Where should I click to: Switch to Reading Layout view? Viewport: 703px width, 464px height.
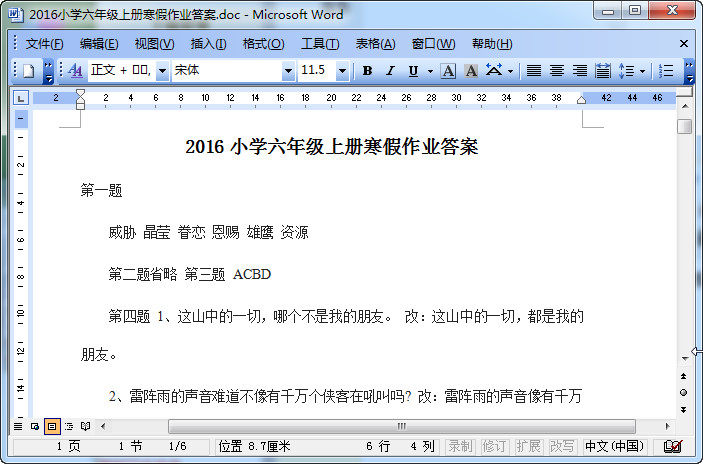[86, 426]
